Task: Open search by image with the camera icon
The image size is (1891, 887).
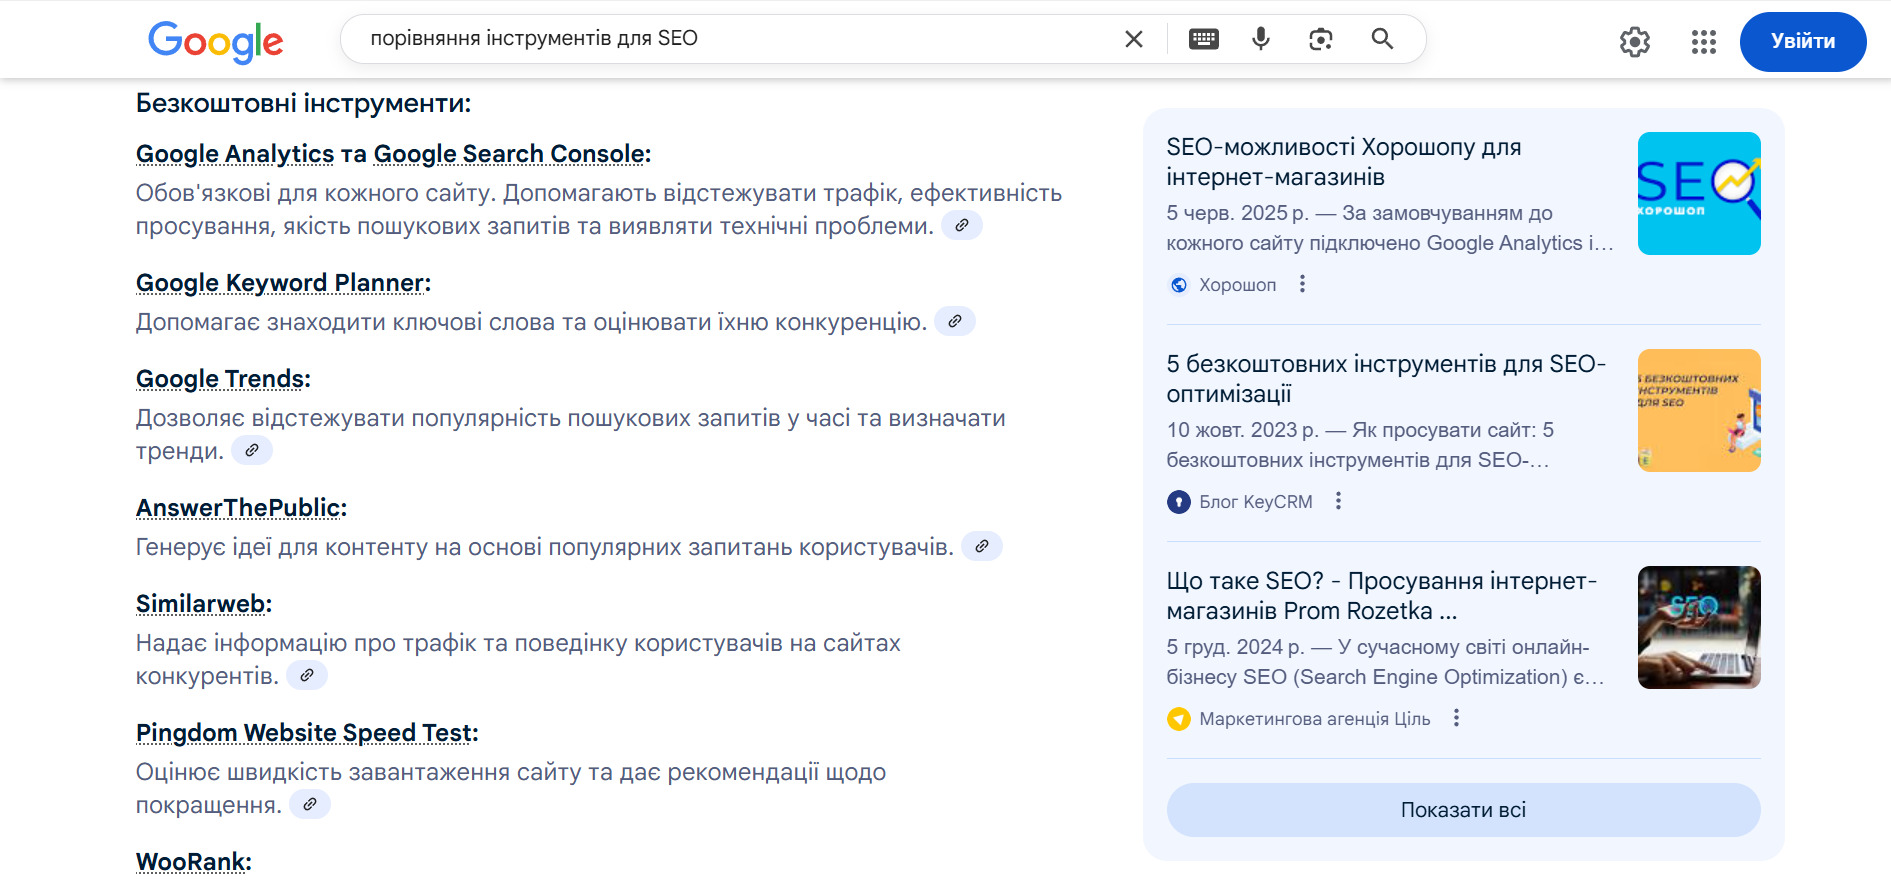Action: (1321, 39)
